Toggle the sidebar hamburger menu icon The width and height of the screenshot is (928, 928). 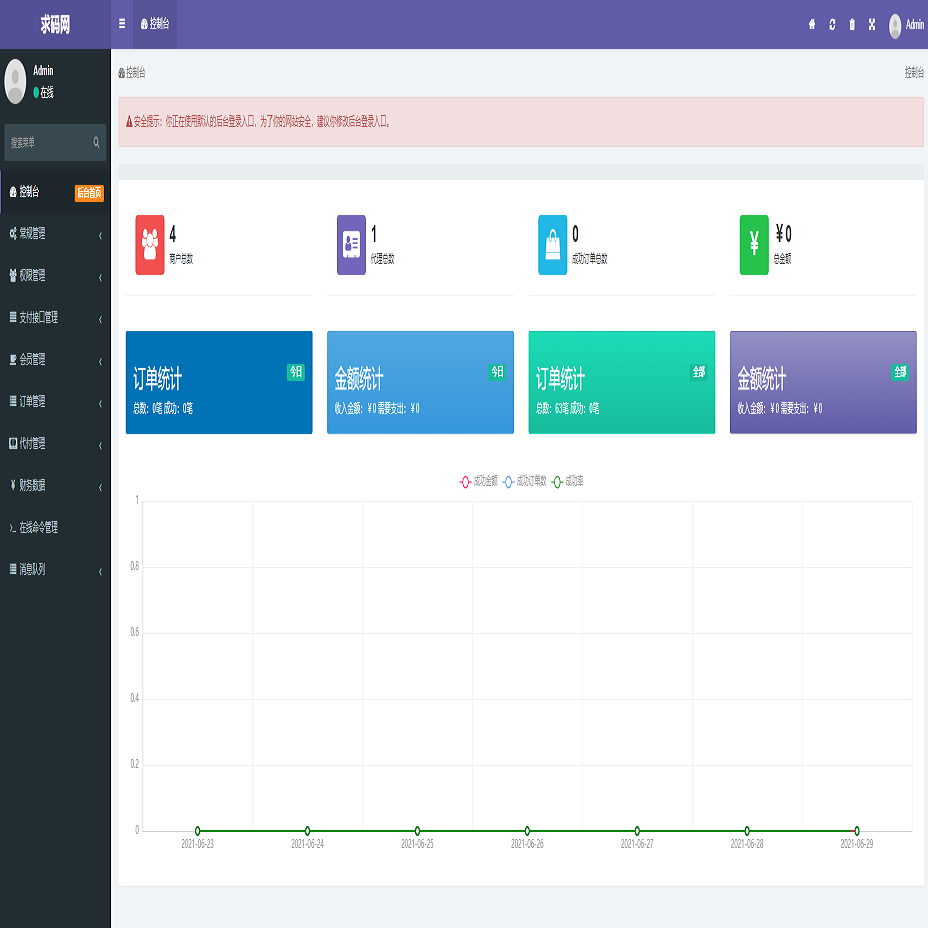coord(122,24)
